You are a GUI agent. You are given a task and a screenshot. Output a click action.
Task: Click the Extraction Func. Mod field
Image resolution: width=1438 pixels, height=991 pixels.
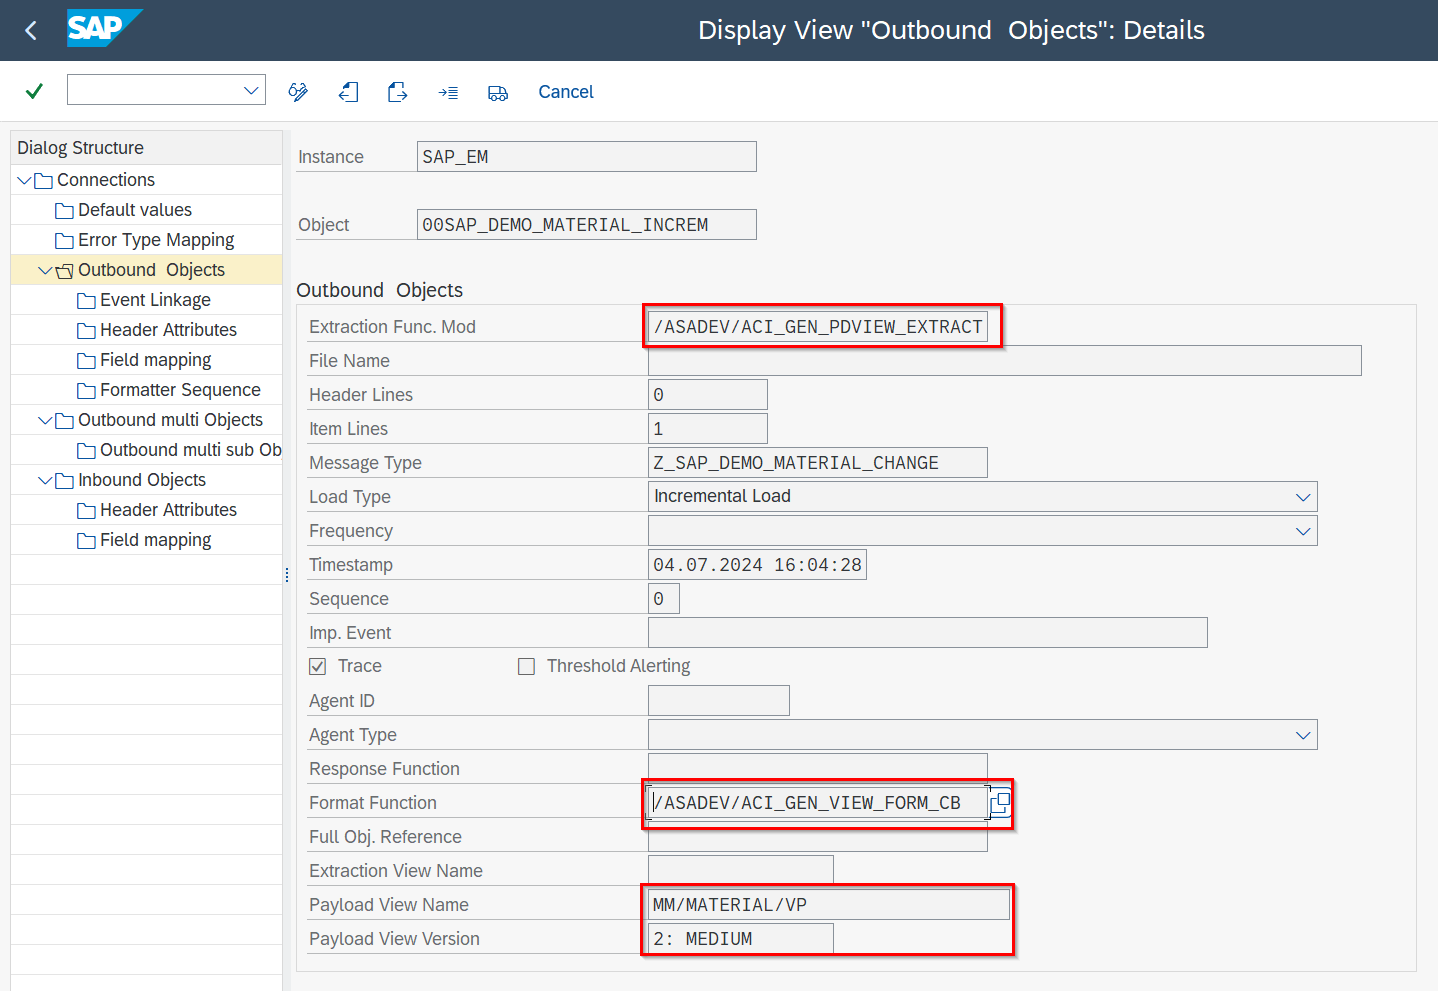[x=818, y=327]
